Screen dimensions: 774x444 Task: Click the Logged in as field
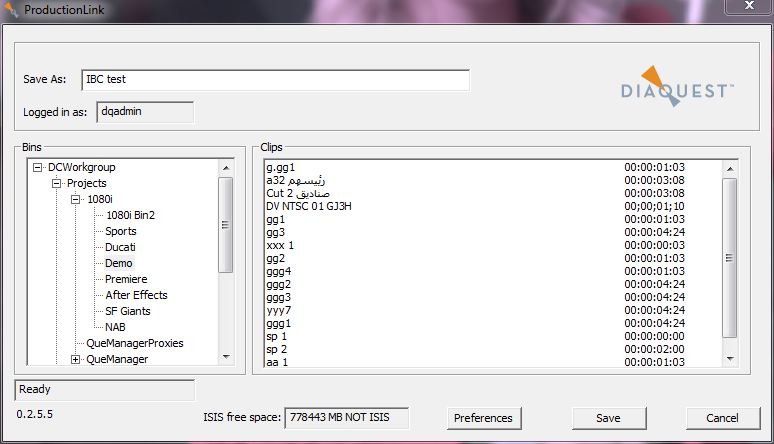coord(145,112)
